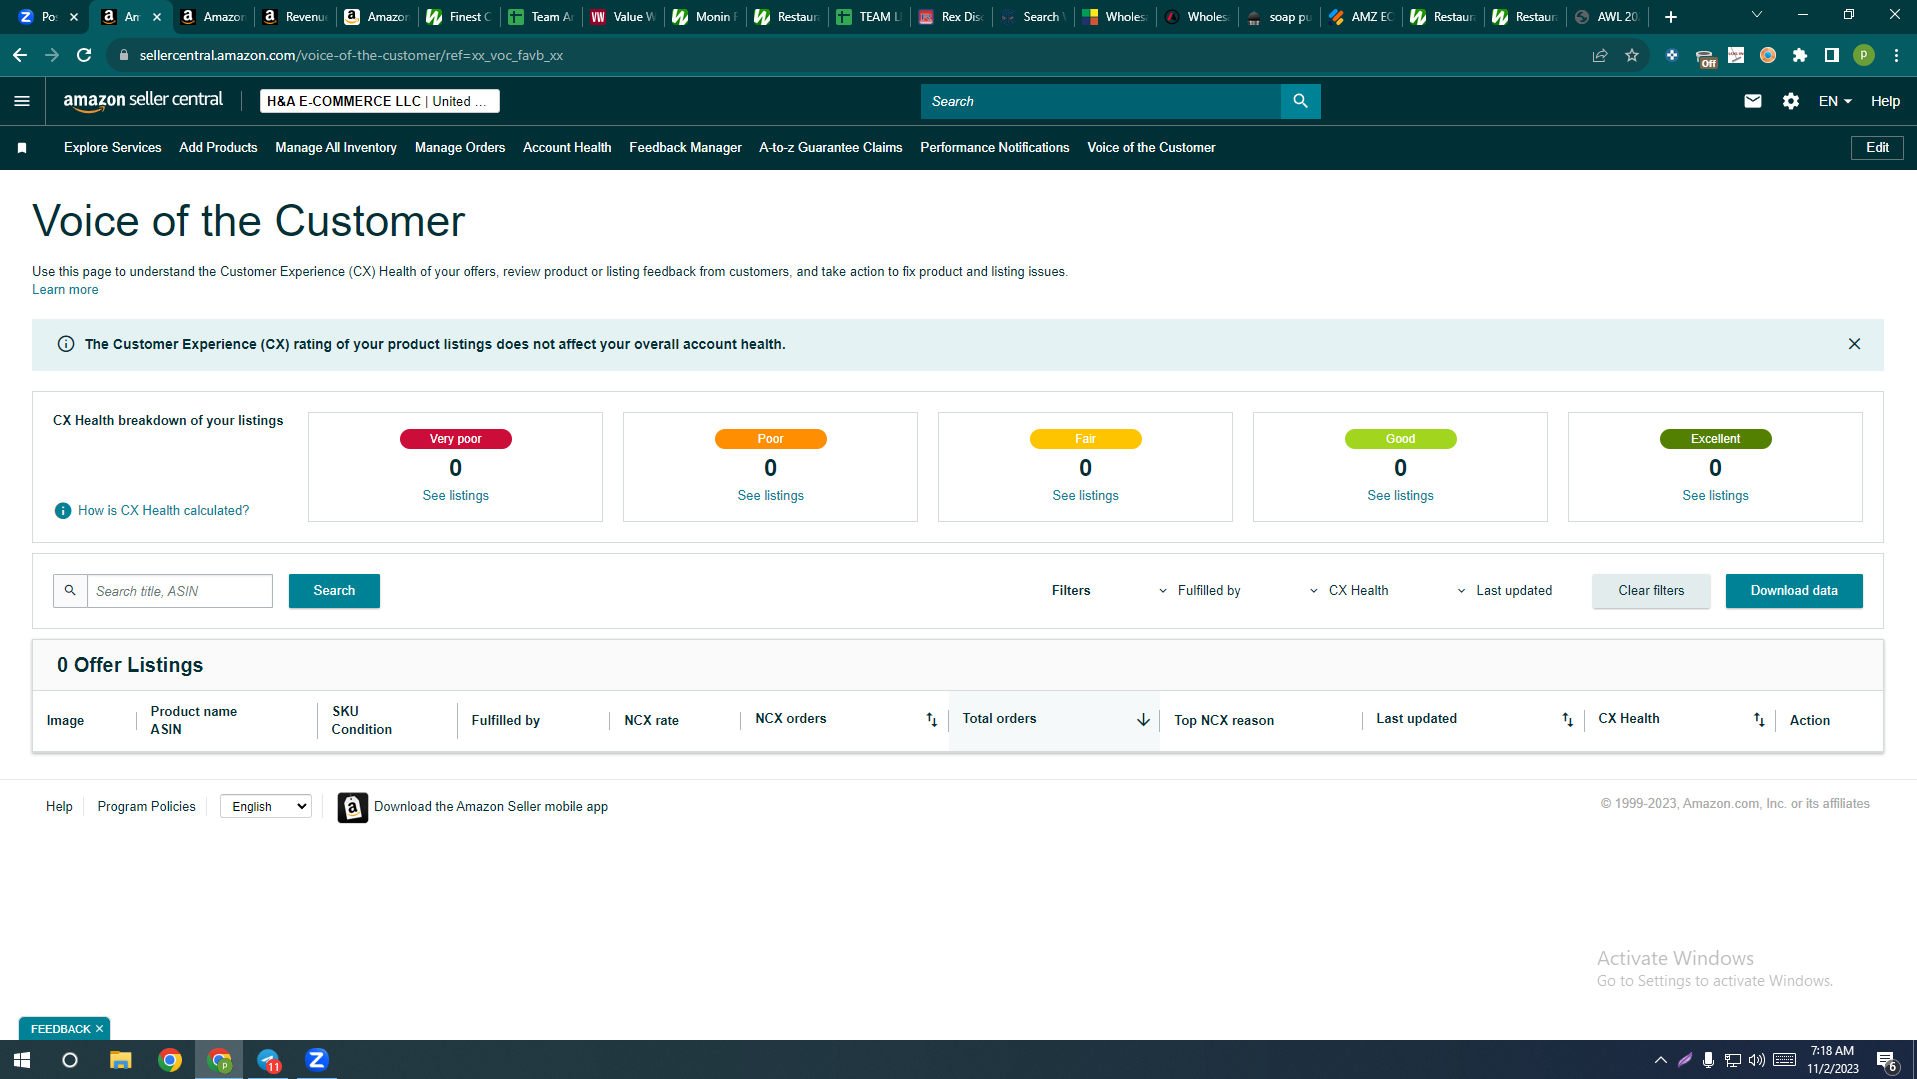The height and width of the screenshot is (1079, 1917).
Task: Open Windows Start menu
Action: click(22, 1060)
